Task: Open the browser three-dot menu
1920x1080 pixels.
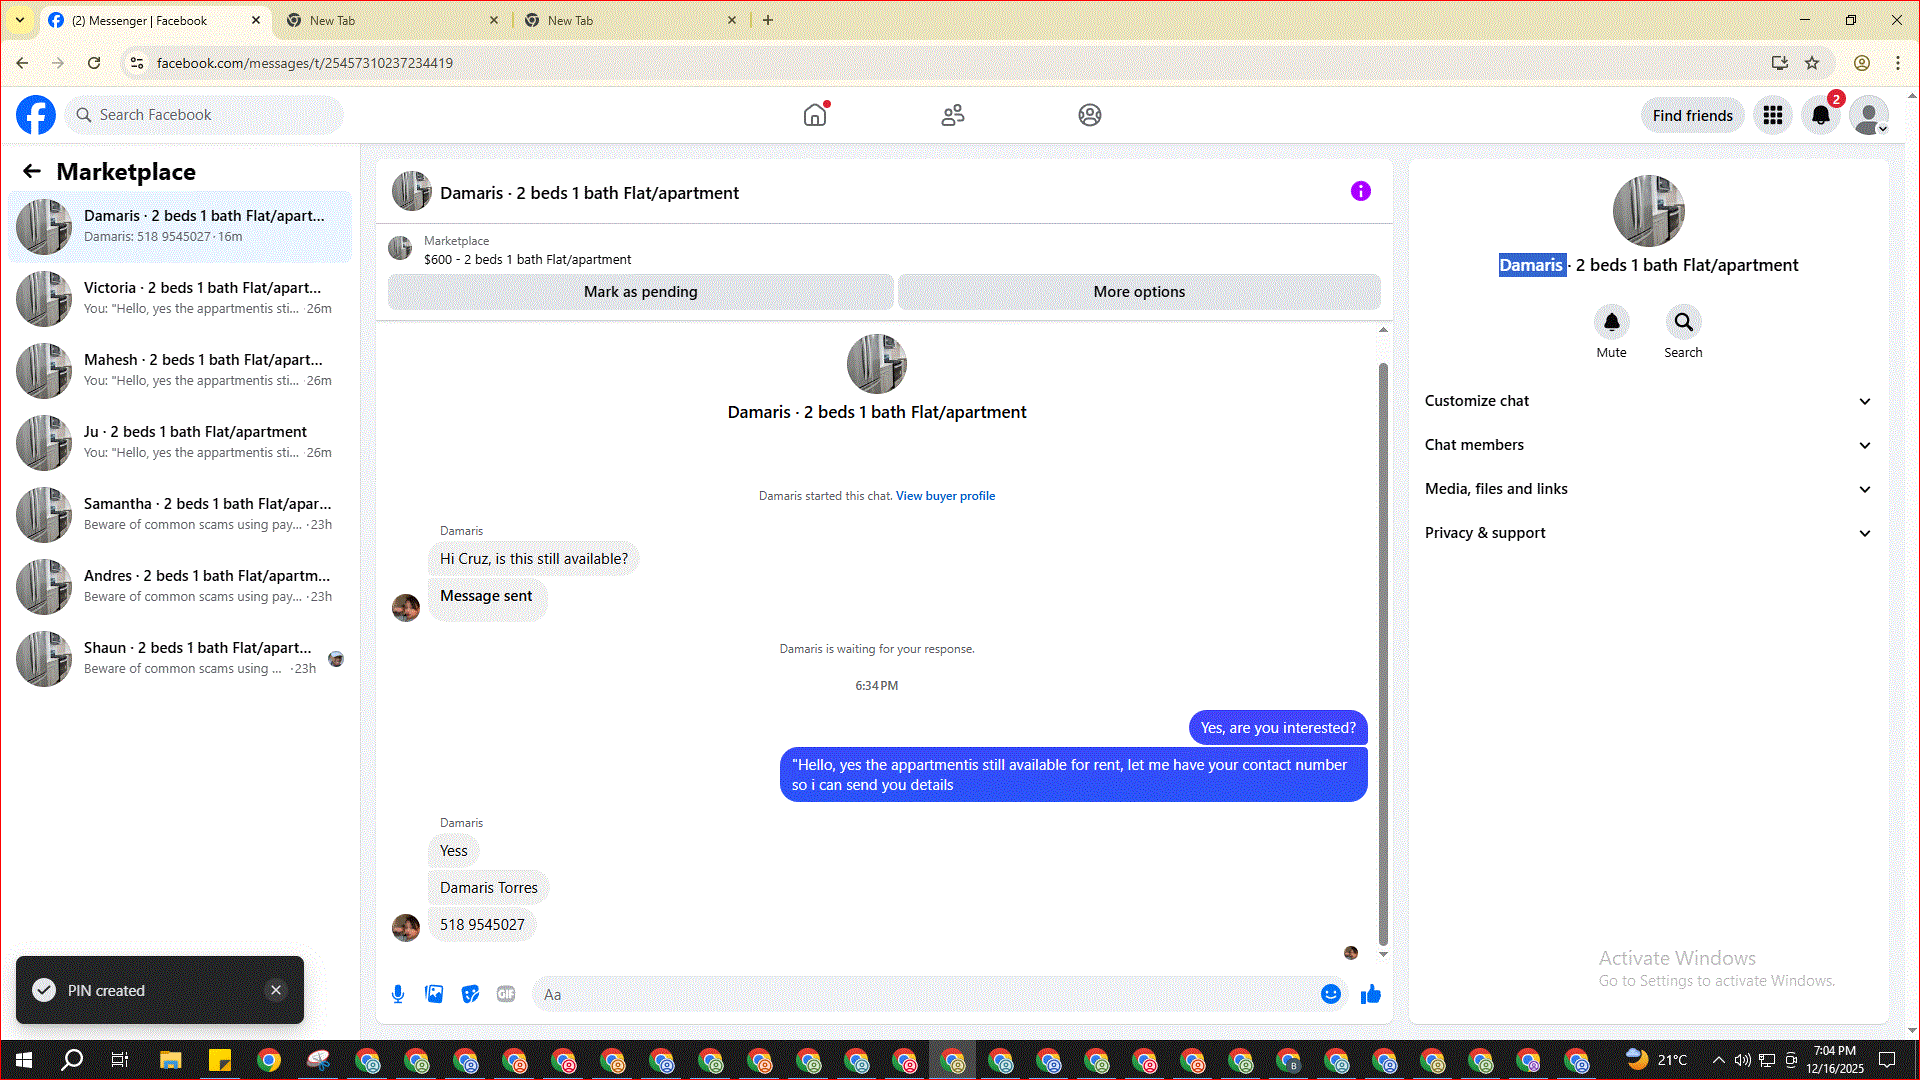Action: tap(1898, 63)
